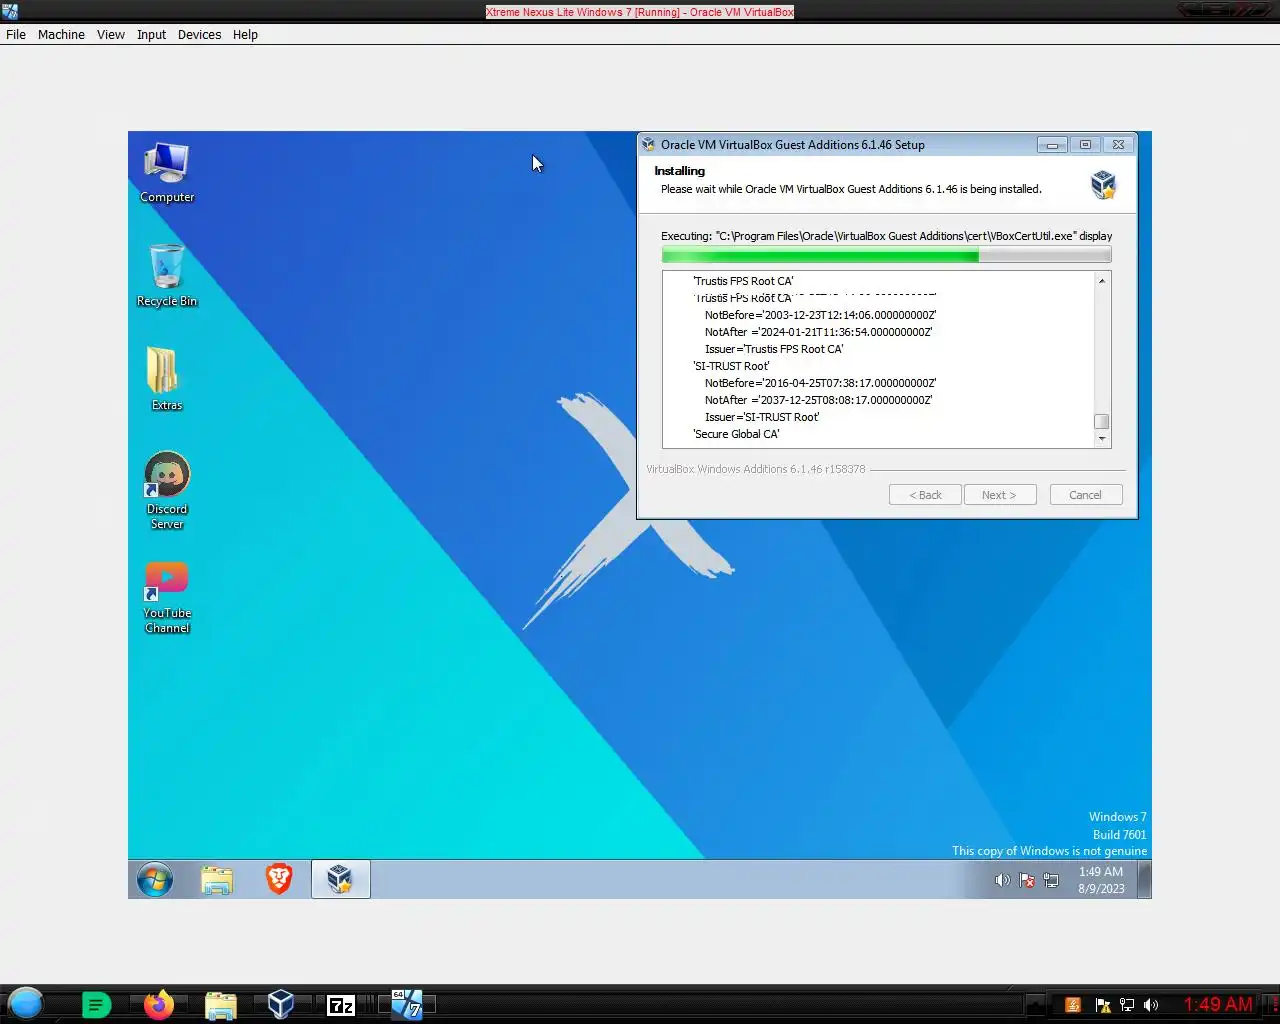The width and height of the screenshot is (1280, 1024).
Task: Open the Input menu
Action: 152,34
